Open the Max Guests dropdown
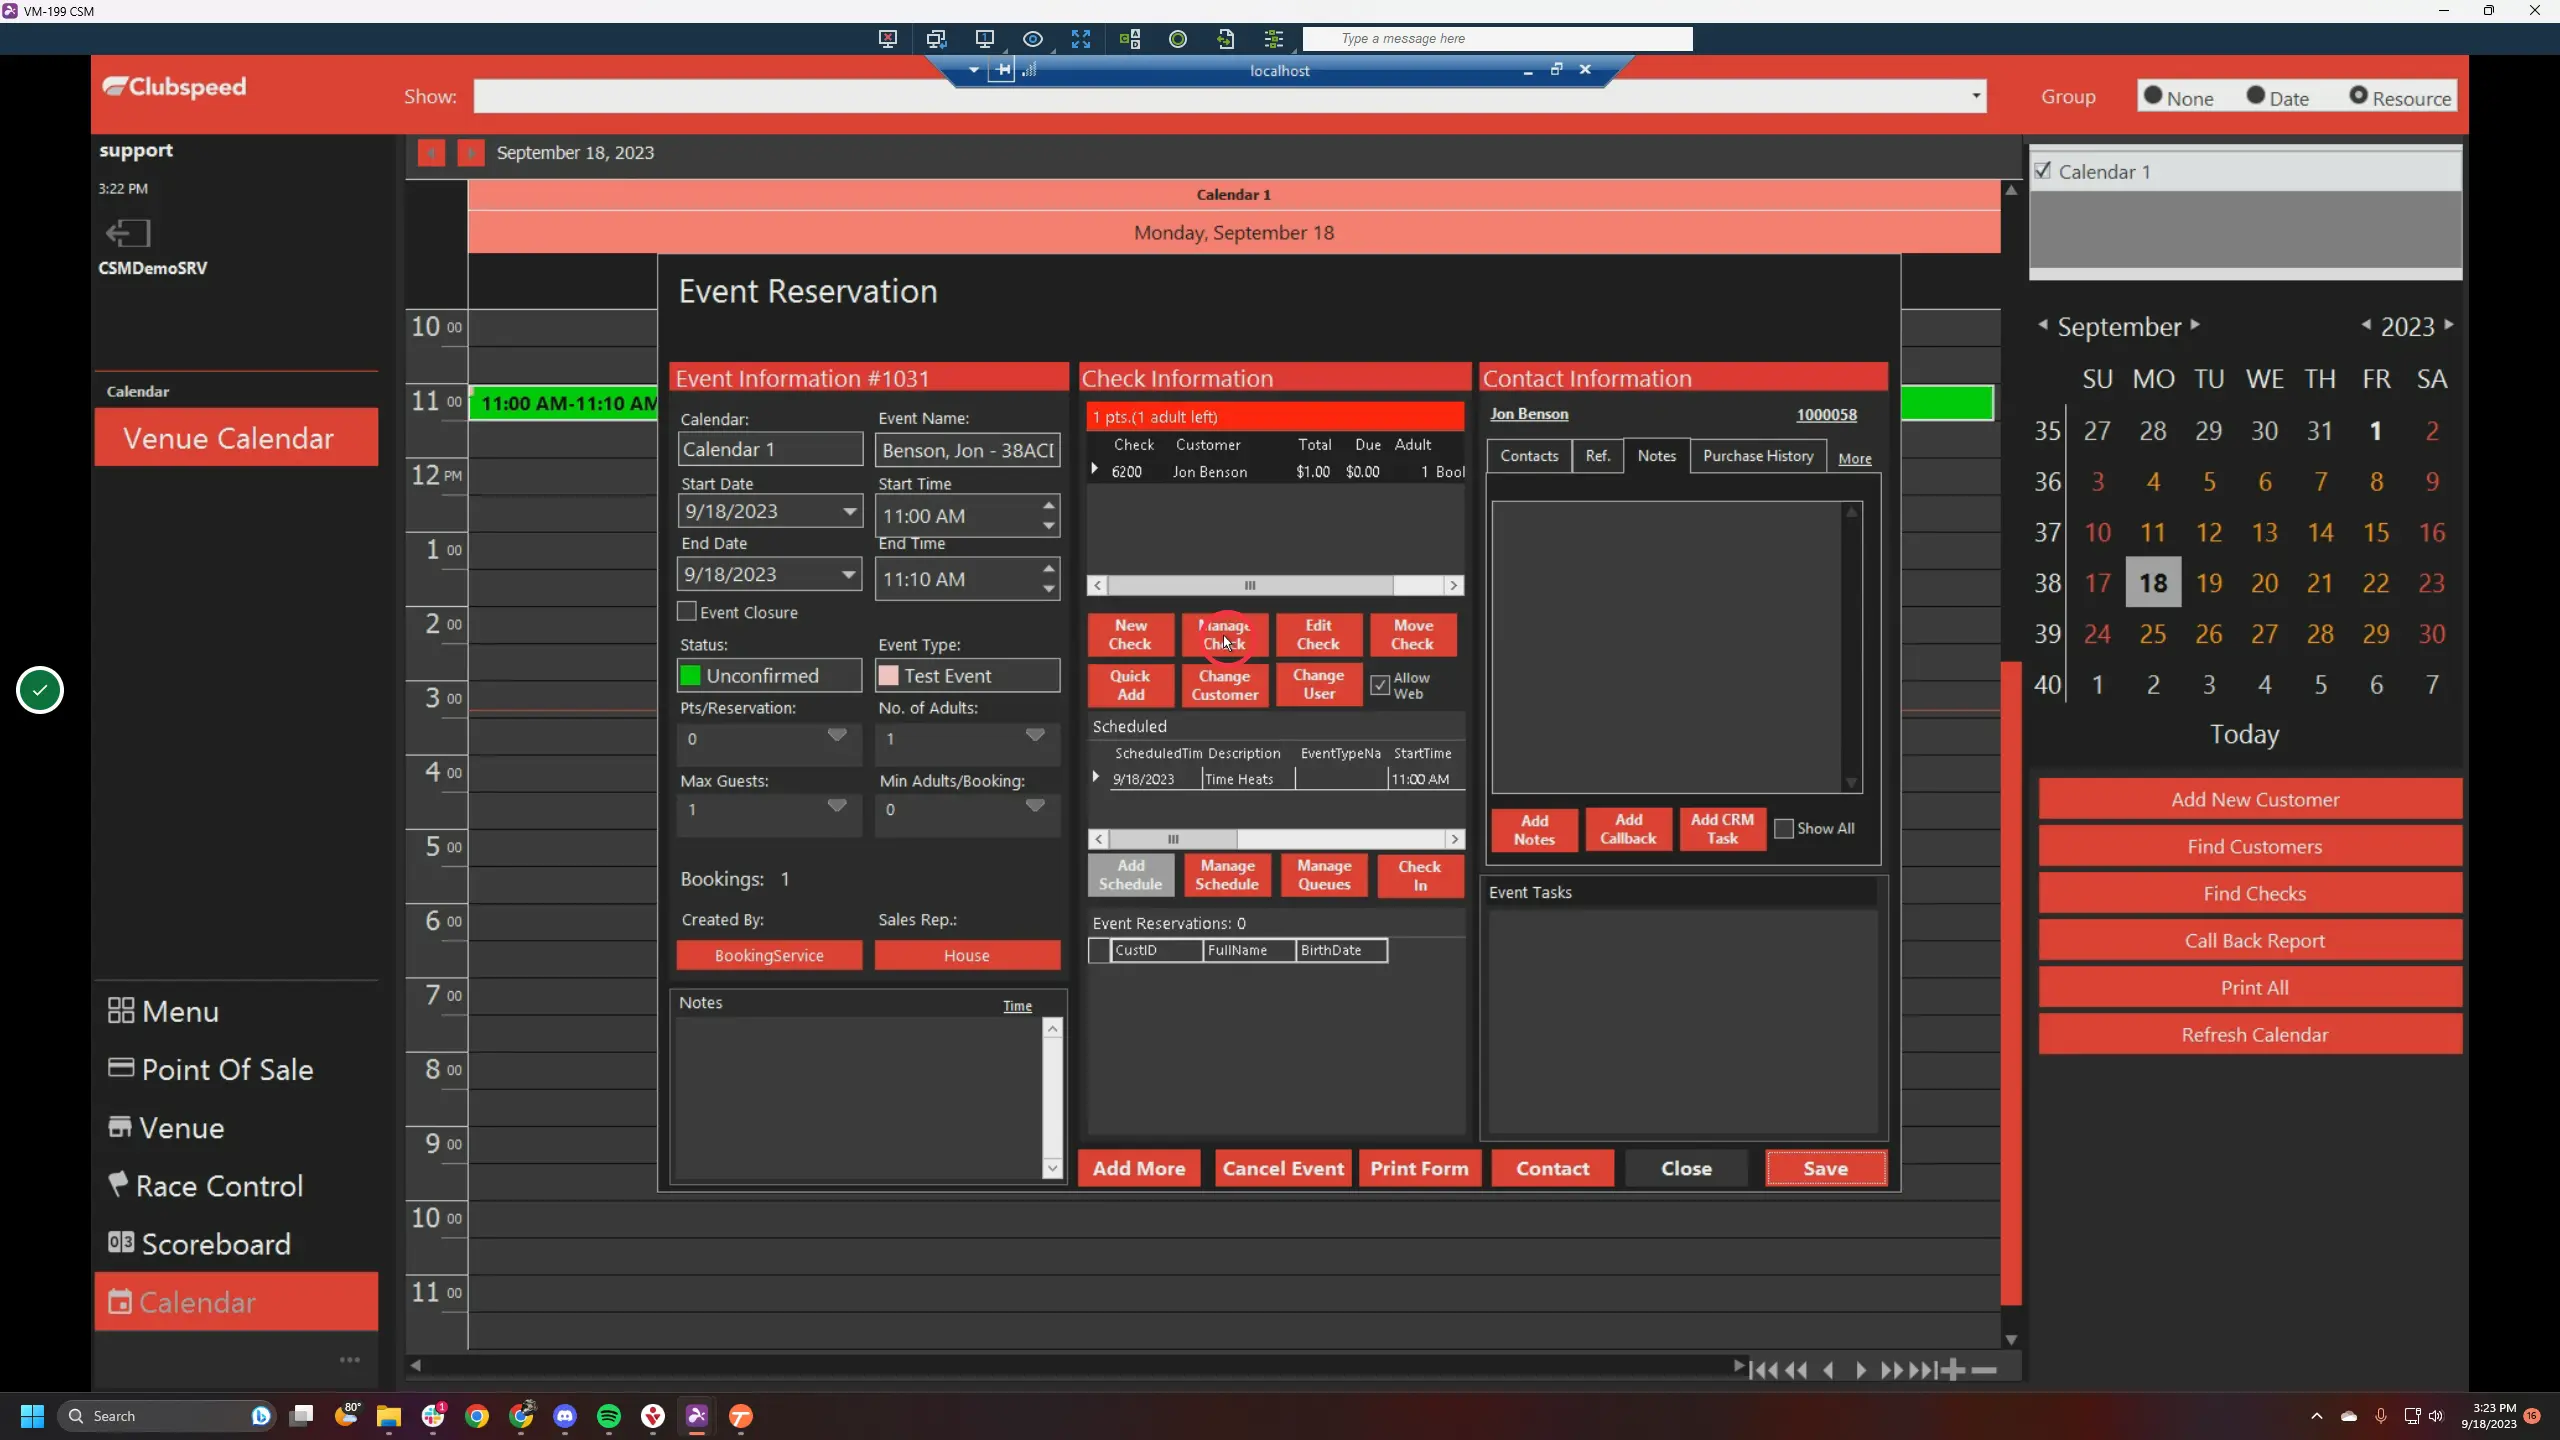The height and width of the screenshot is (1440, 2560). 837,805
